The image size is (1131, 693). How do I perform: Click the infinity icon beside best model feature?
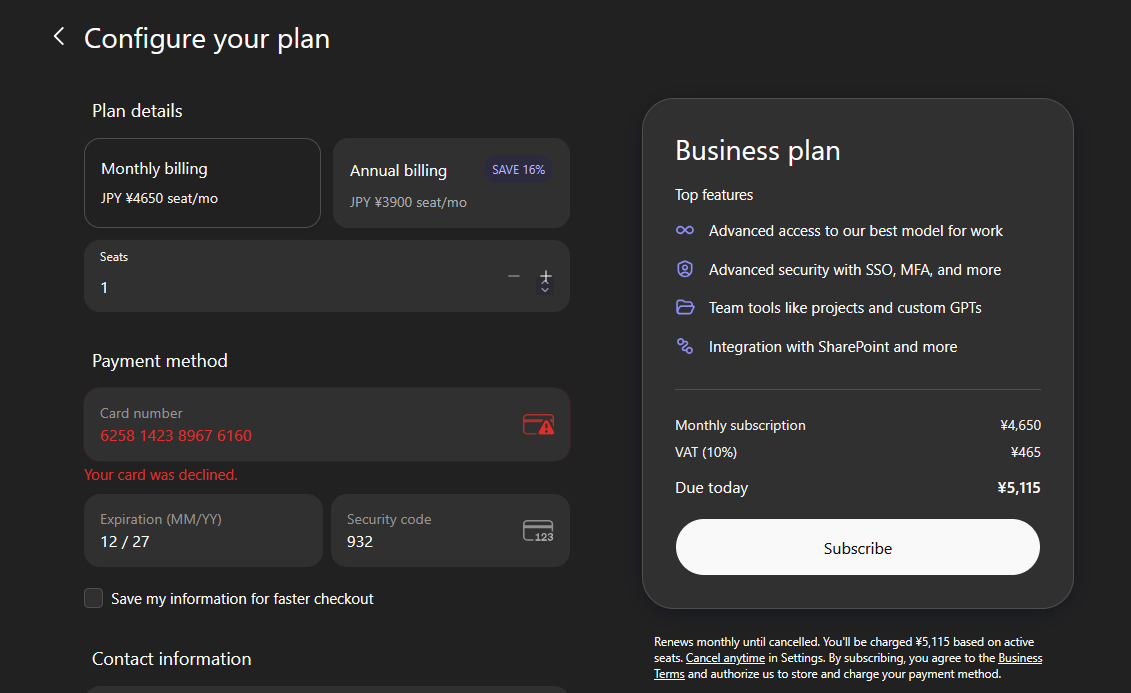point(685,230)
